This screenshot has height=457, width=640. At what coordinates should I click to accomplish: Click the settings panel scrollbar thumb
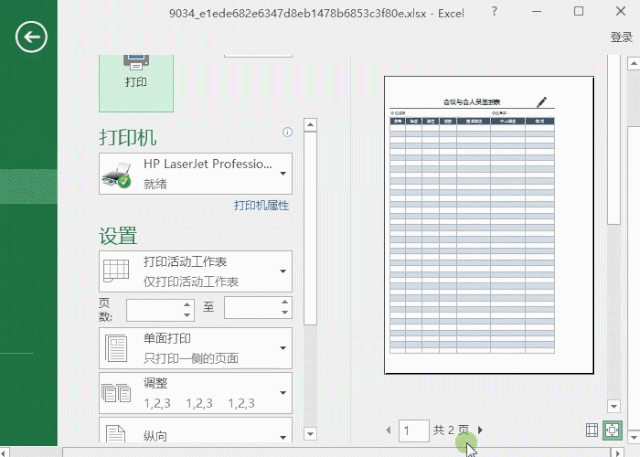pos(310,228)
